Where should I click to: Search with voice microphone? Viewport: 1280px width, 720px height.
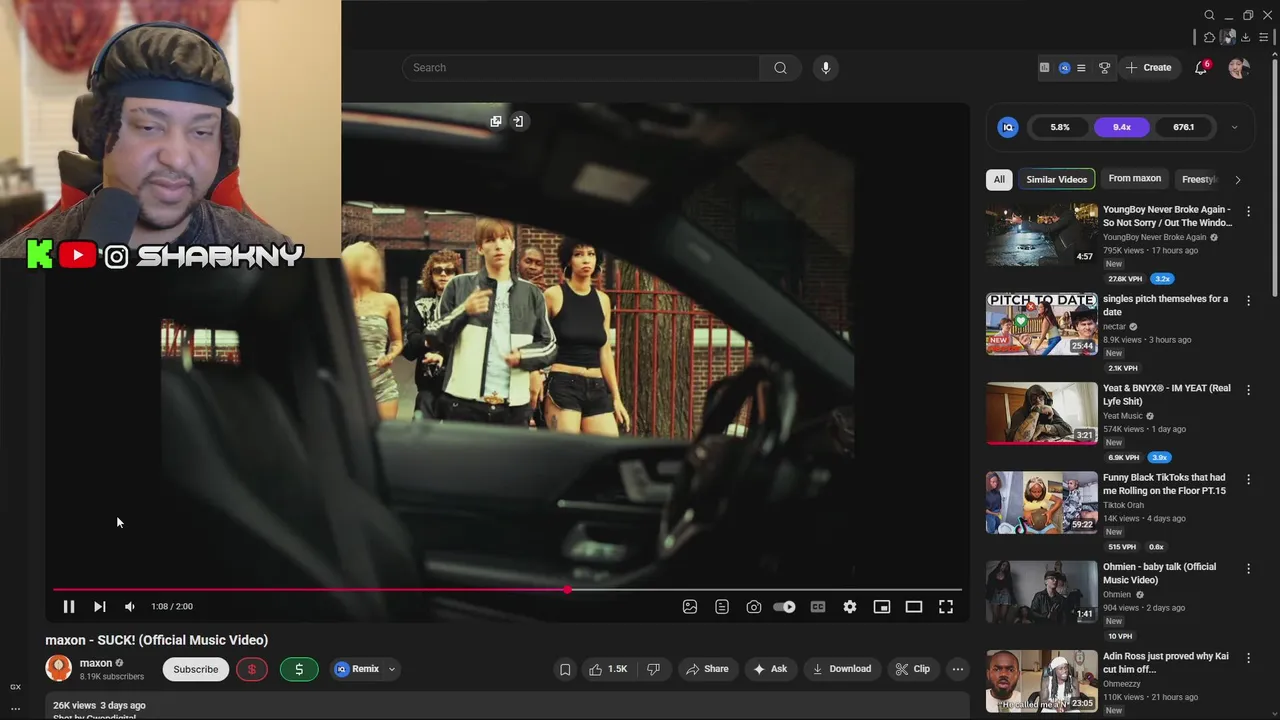coord(825,68)
